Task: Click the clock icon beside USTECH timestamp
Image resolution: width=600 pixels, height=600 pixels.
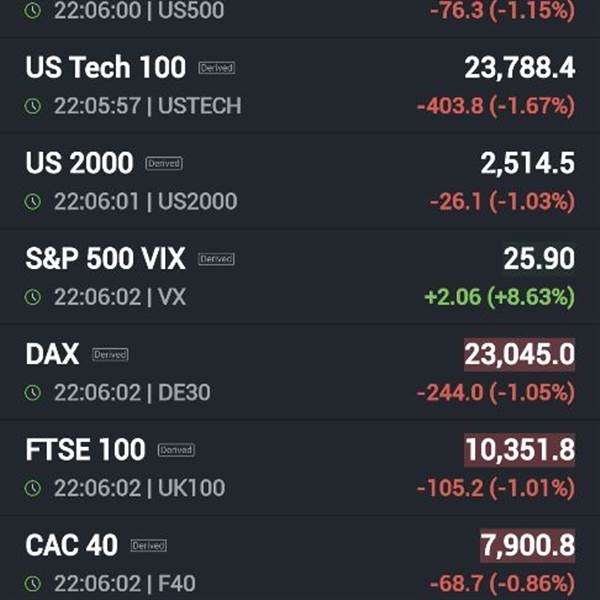Action: pos(33,106)
